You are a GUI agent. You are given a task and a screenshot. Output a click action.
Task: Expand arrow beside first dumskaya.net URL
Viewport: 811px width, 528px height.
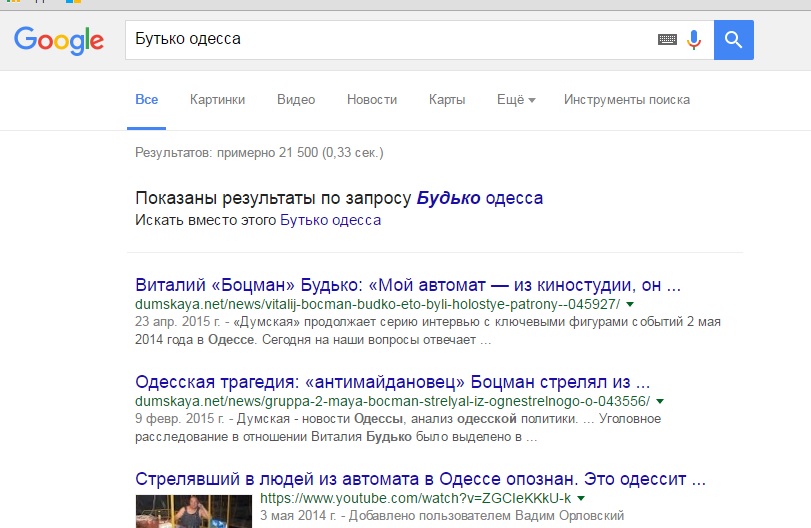[630, 304]
